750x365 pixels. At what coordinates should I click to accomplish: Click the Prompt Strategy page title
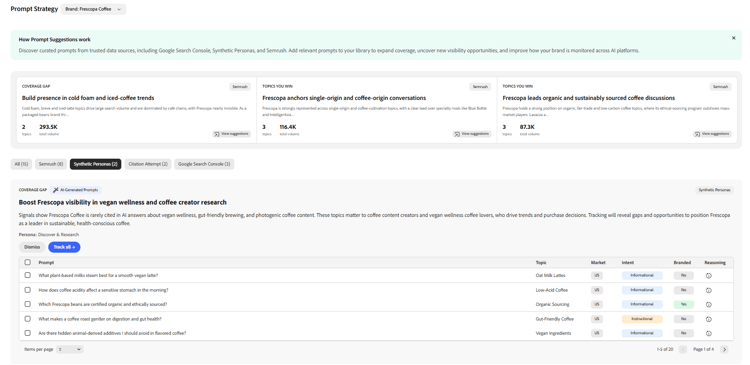pos(34,9)
